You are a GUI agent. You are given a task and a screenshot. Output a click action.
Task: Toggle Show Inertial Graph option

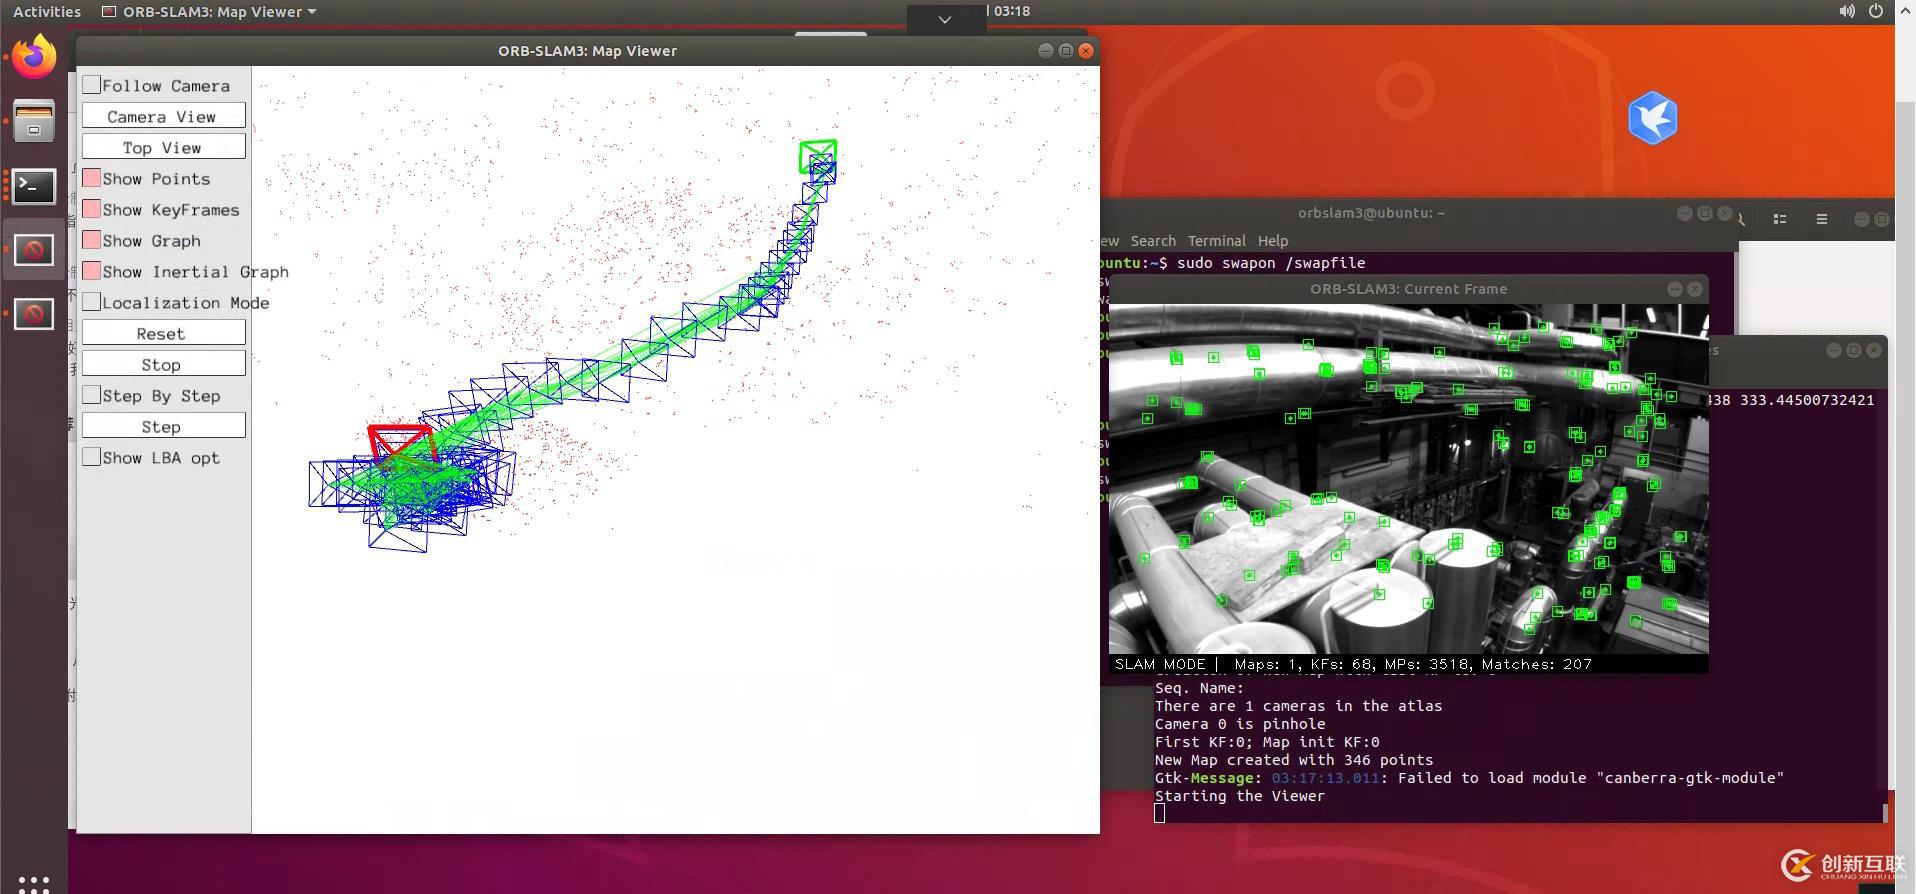click(x=92, y=271)
